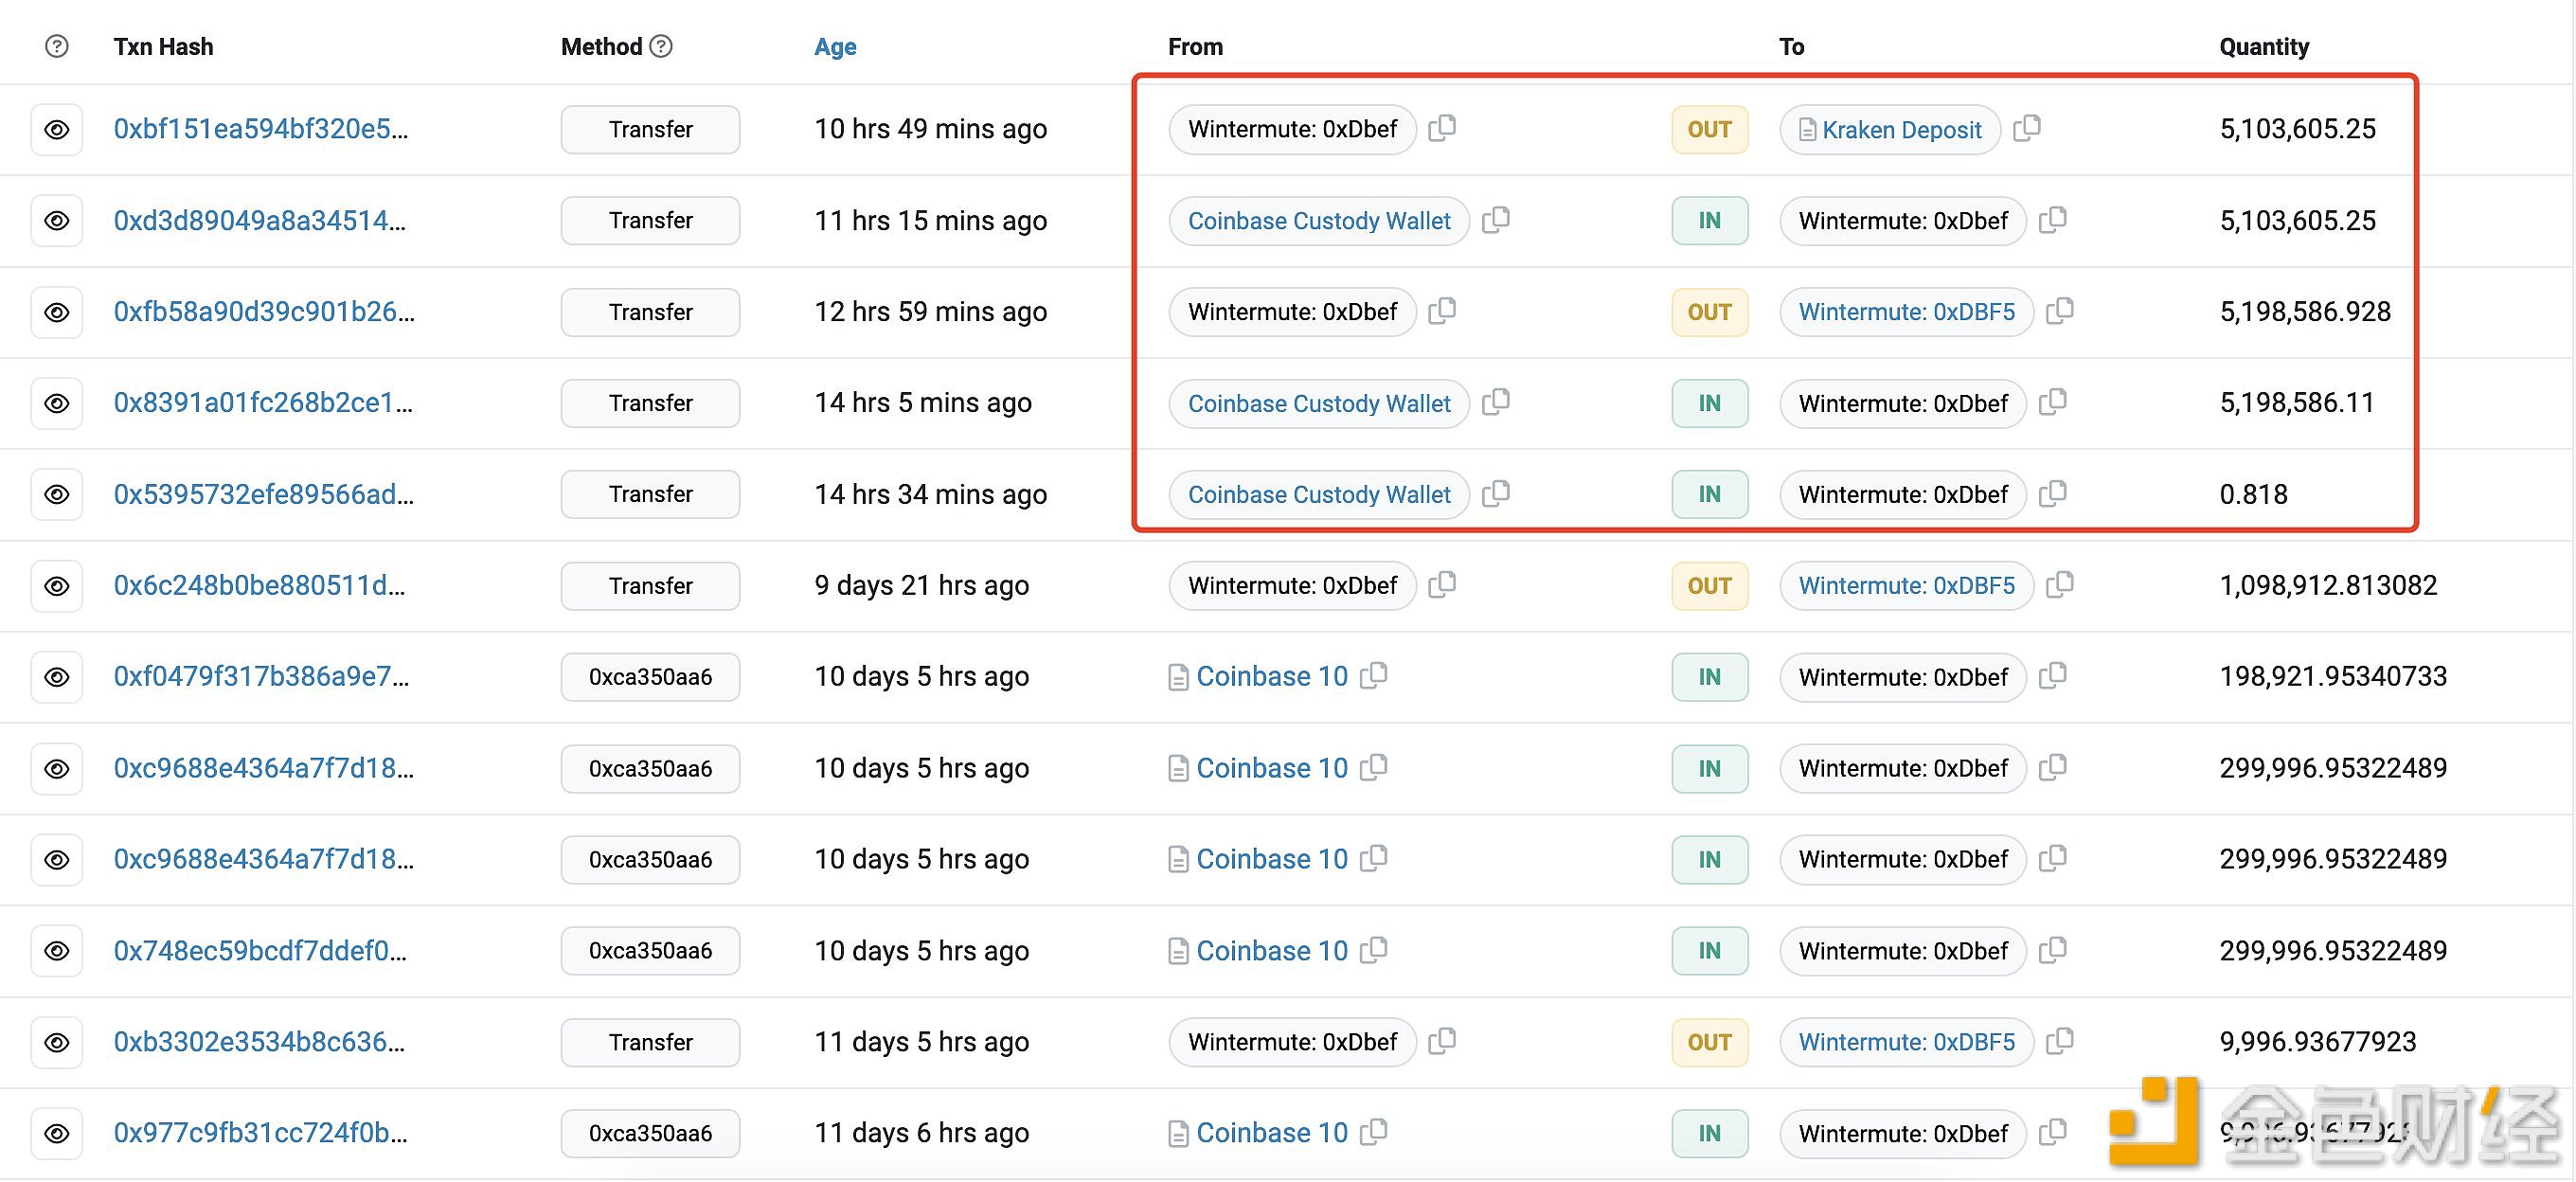Select Wintermute: 0xDbef From tag in 9 days 21 hrs row
The height and width of the screenshot is (1182, 2576).
click(x=1292, y=586)
